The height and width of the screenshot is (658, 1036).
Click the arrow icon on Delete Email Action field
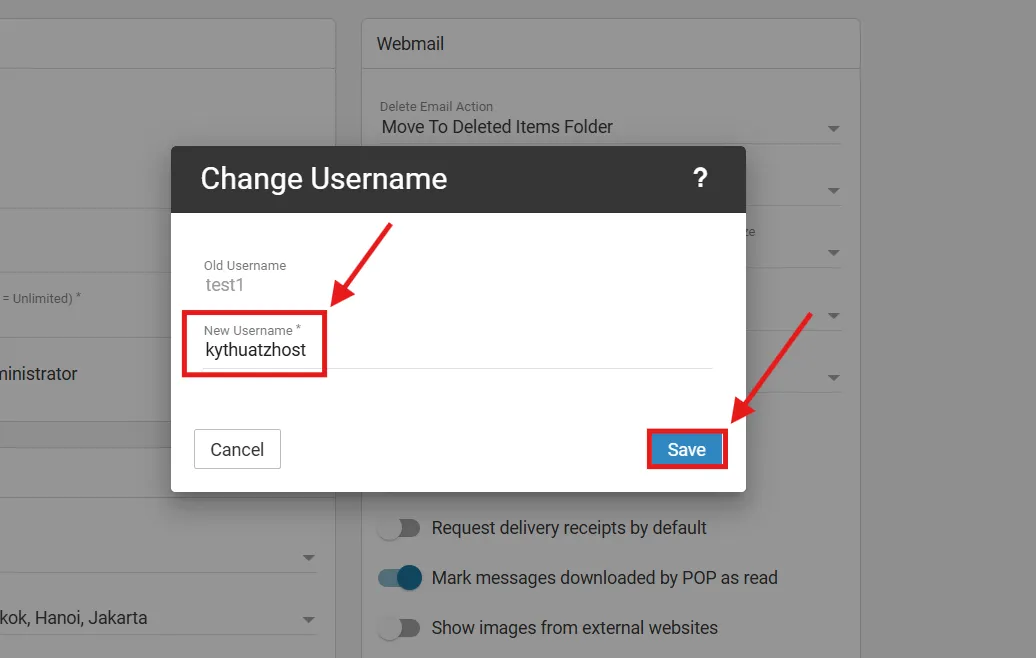point(833,128)
